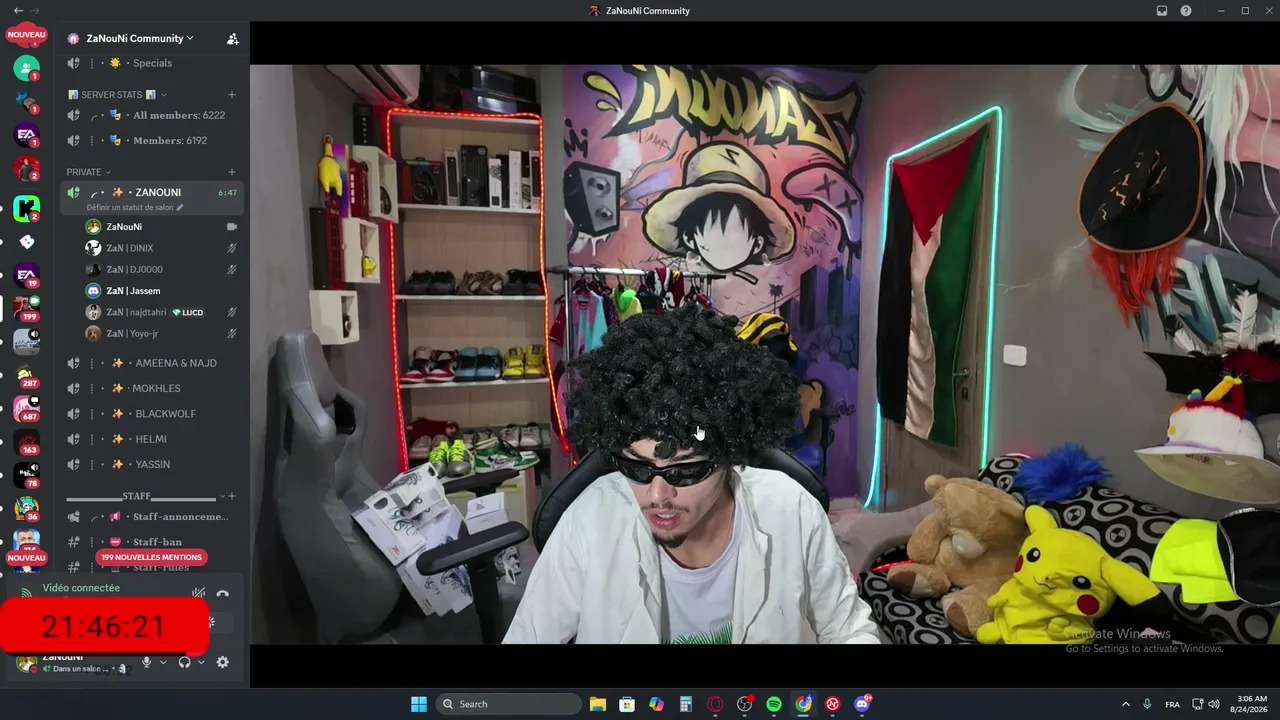Viewport: 1280px width, 720px height.
Task: Join the YASSIN voice channel
Action: [152, 465]
